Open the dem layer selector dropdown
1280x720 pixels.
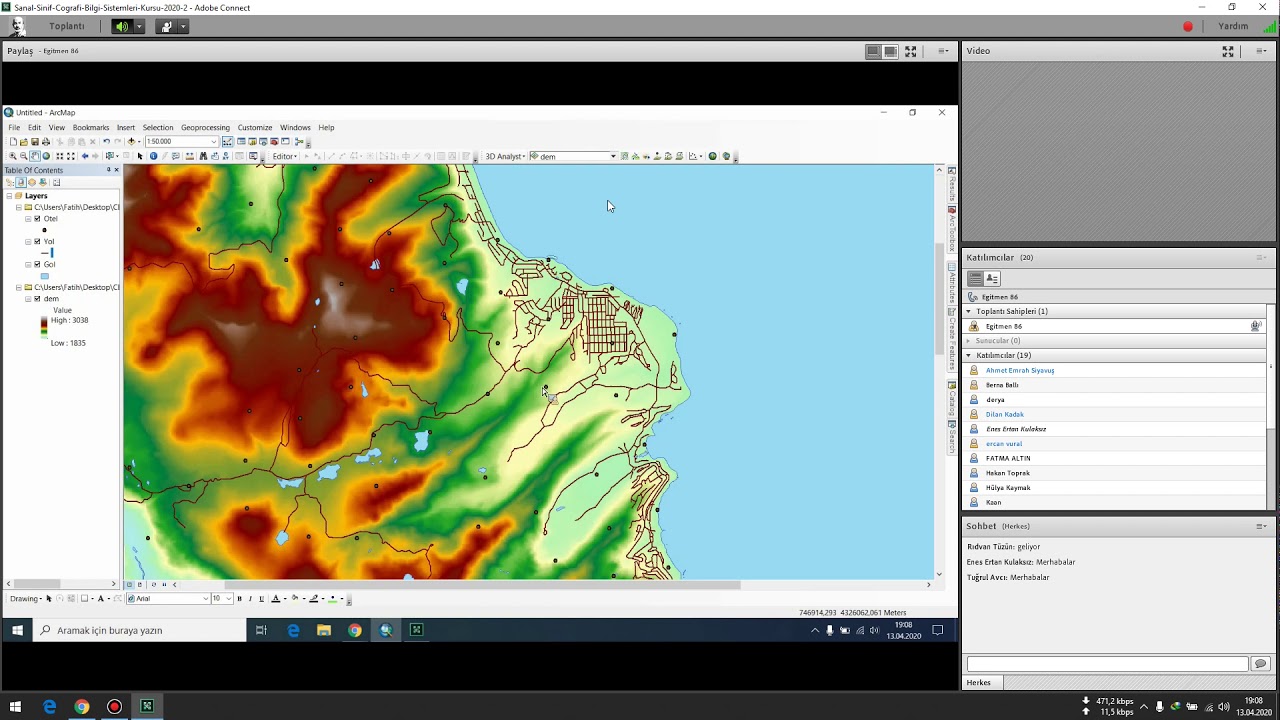click(613, 156)
